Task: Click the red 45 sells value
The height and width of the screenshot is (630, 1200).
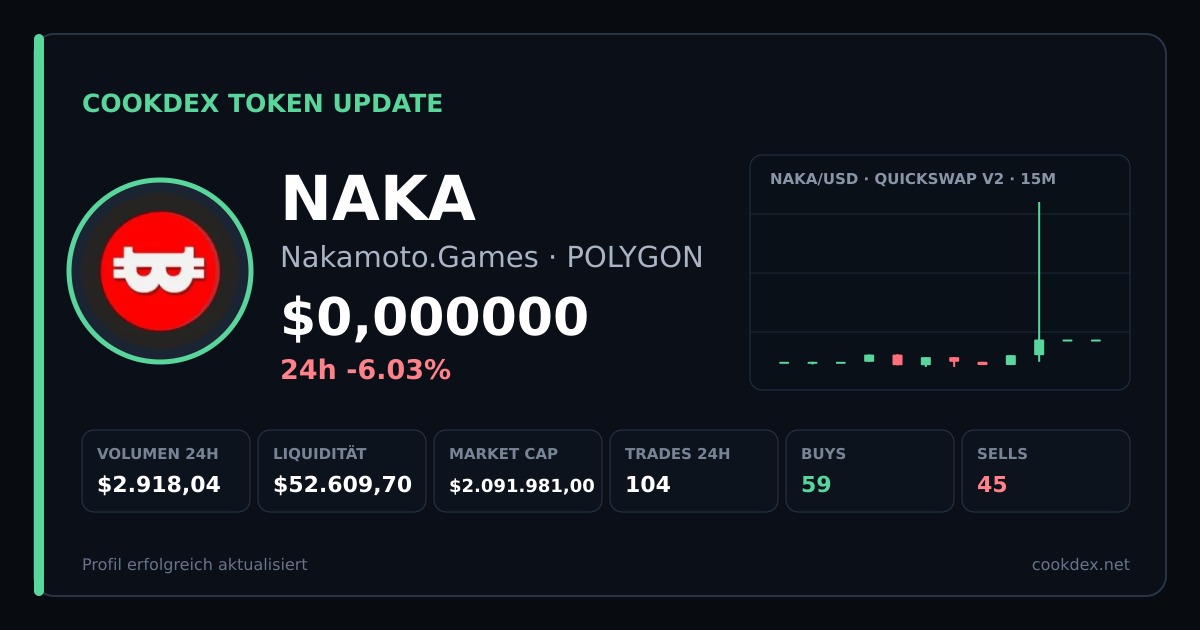Action: click(992, 485)
